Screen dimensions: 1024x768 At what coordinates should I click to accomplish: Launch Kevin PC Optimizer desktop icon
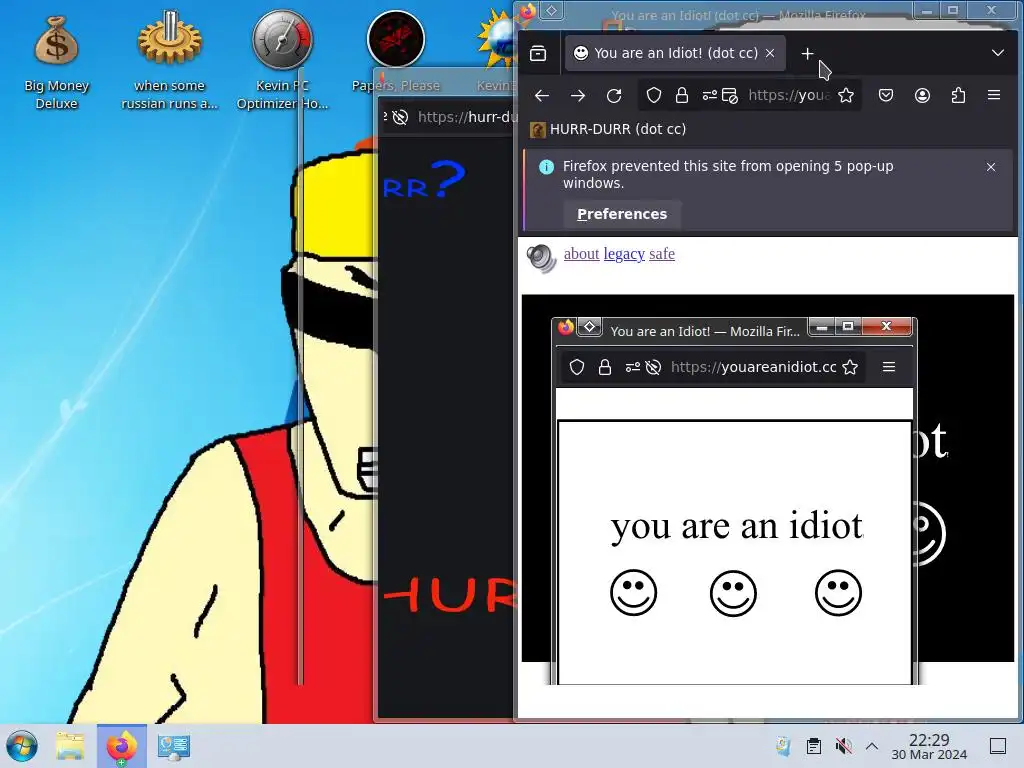coord(282,62)
